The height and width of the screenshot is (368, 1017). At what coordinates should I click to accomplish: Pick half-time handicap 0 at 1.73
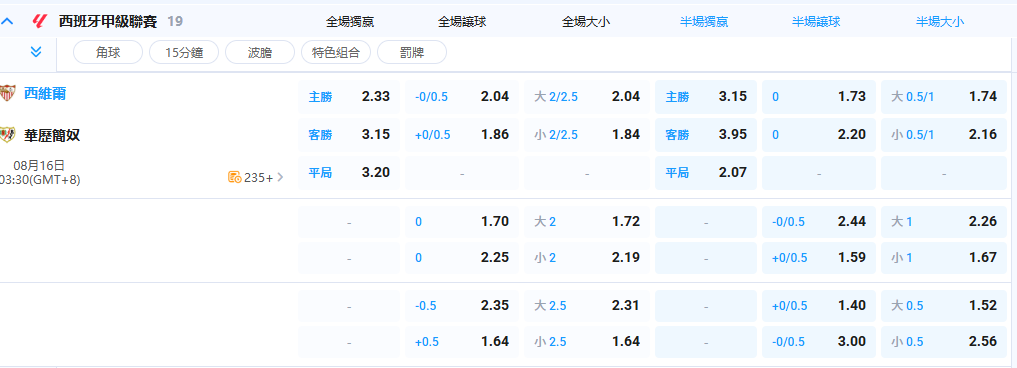pyautogui.click(x=819, y=97)
